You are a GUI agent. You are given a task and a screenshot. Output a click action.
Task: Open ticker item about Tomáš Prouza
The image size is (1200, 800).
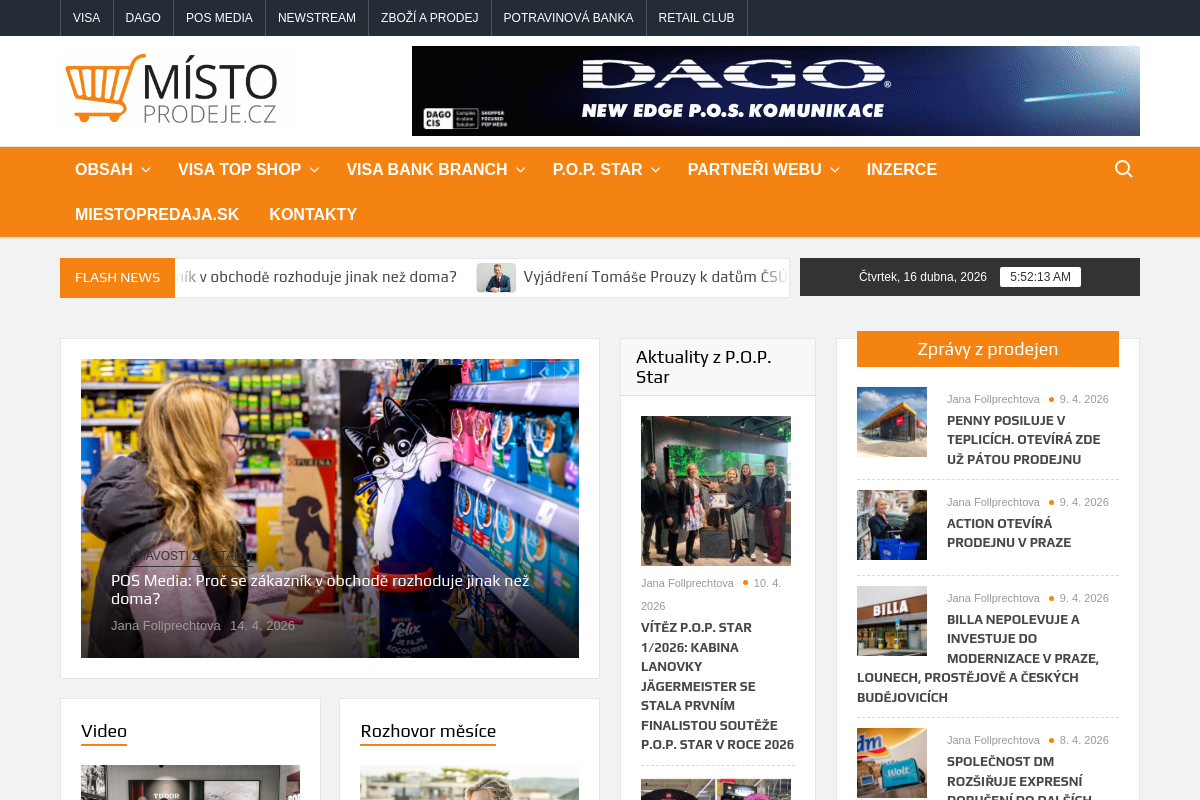pyautogui.click(x=655, y=277)
